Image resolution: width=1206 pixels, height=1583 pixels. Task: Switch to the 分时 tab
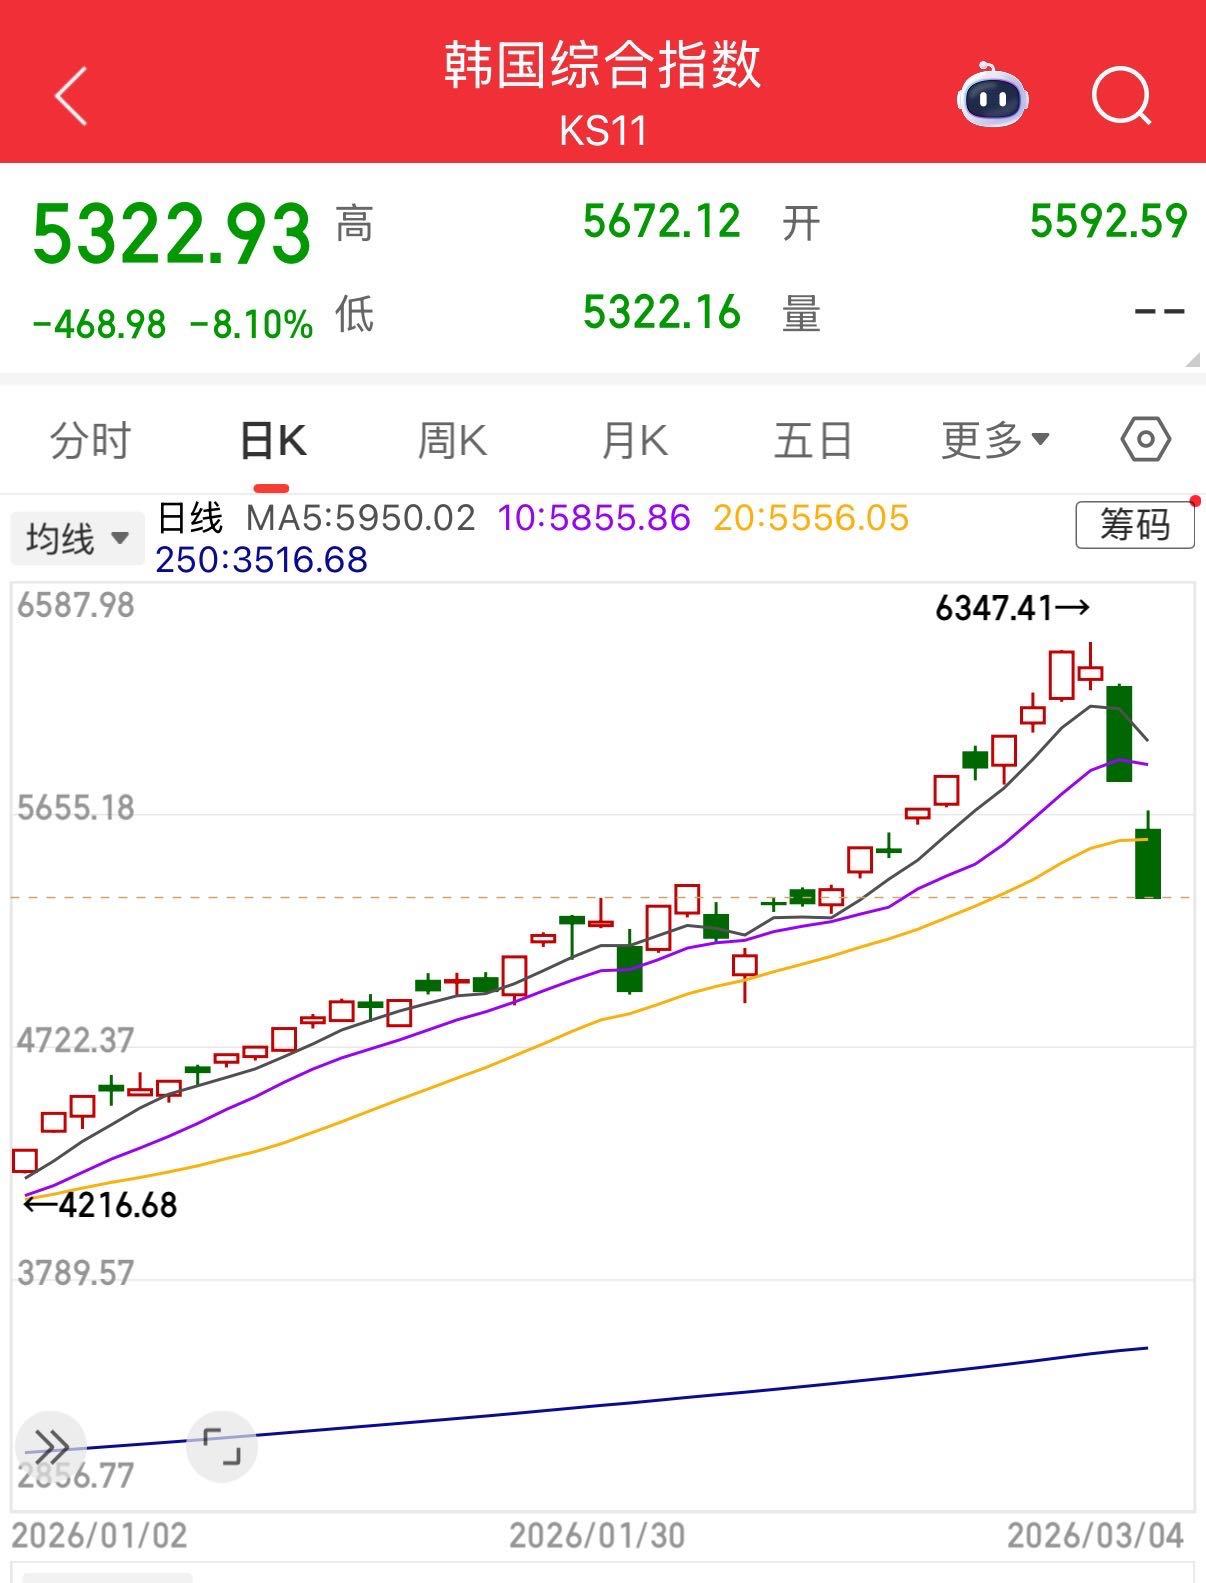point(90,440)
